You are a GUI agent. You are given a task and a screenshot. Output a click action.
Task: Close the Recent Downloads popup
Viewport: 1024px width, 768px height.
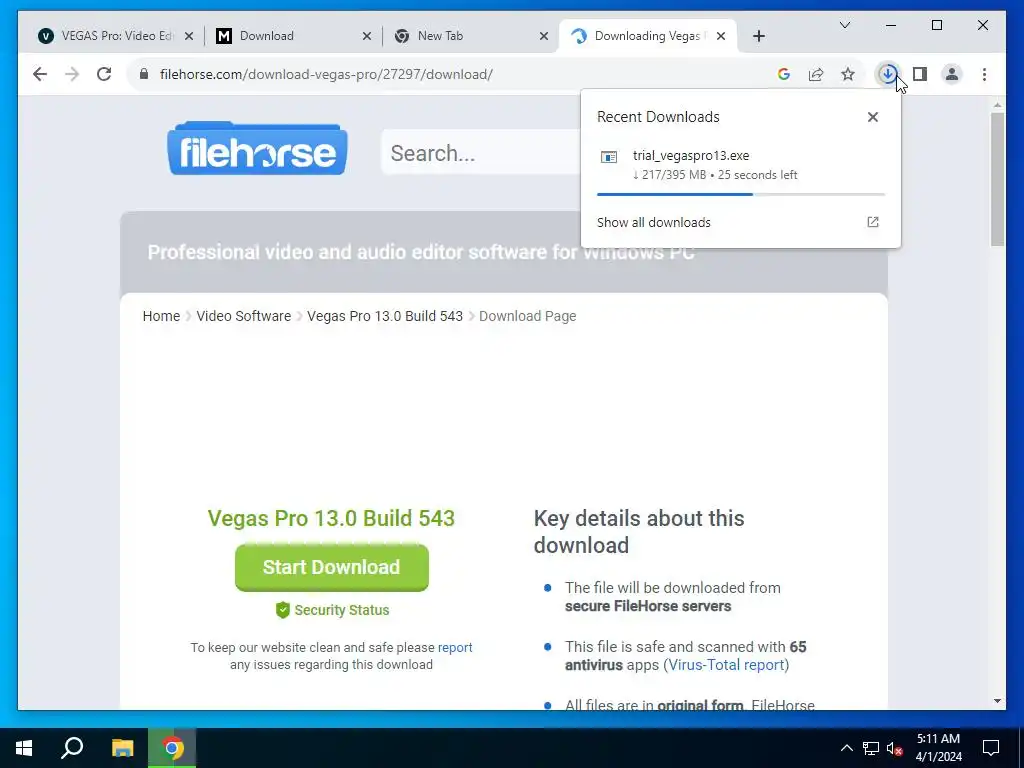point(872,117)
